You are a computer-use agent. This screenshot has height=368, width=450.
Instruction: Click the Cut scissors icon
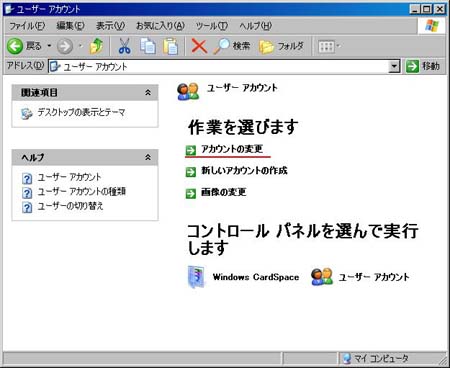(124, 46)
